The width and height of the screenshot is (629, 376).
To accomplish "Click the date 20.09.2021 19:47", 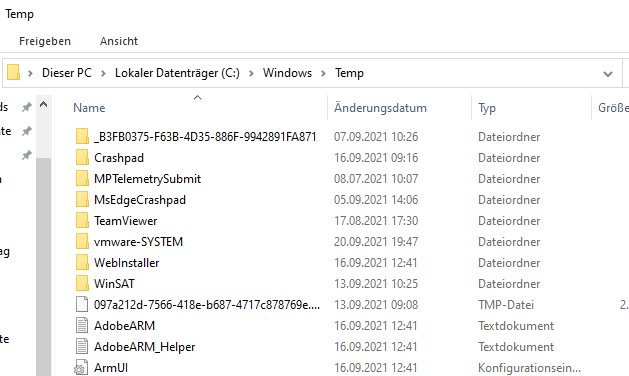I will pyautogui.click(x=376, y=242).
